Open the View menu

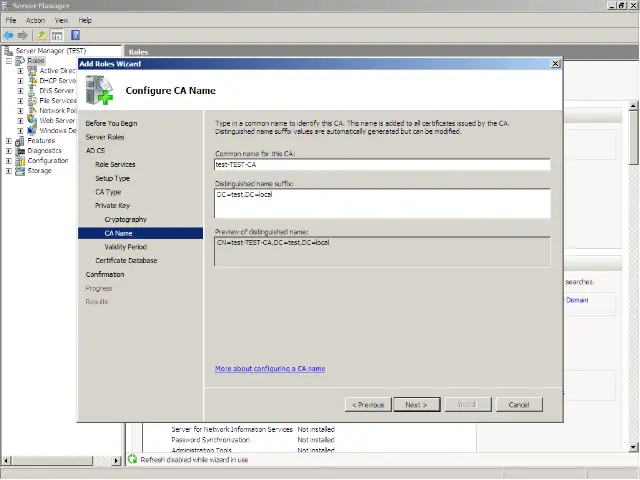(62, 20)
